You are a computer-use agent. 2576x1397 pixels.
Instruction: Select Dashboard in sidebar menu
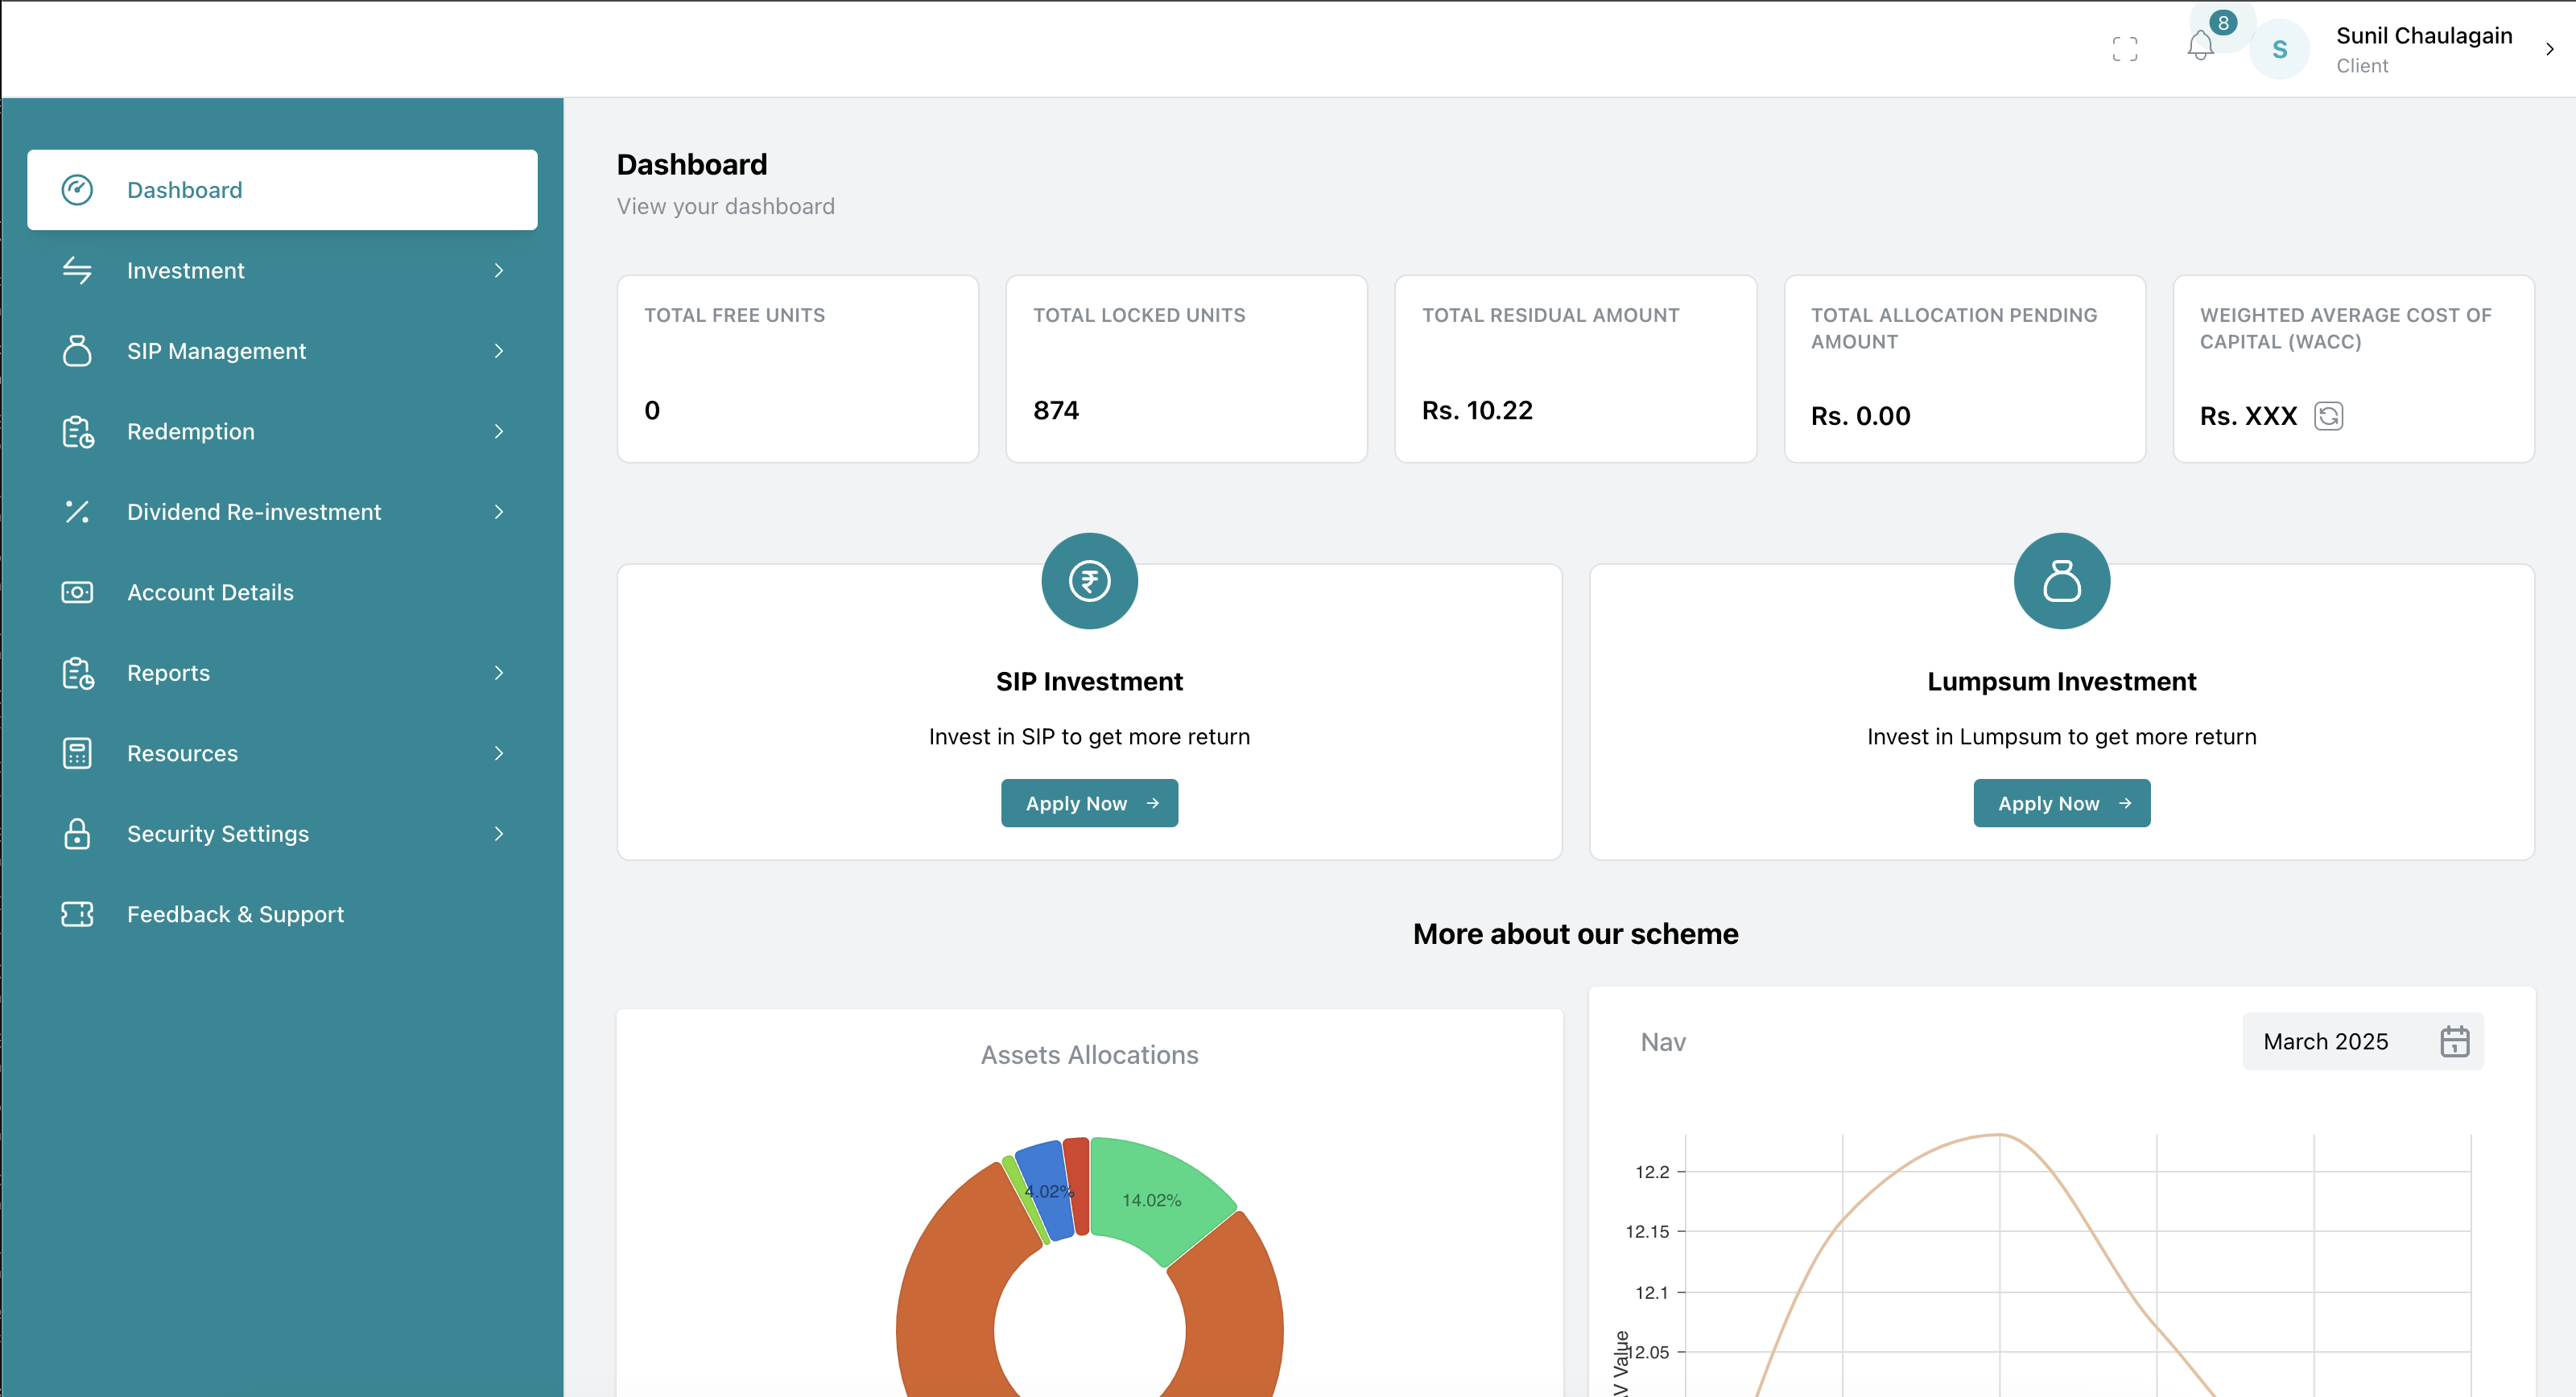coord(282,190)
